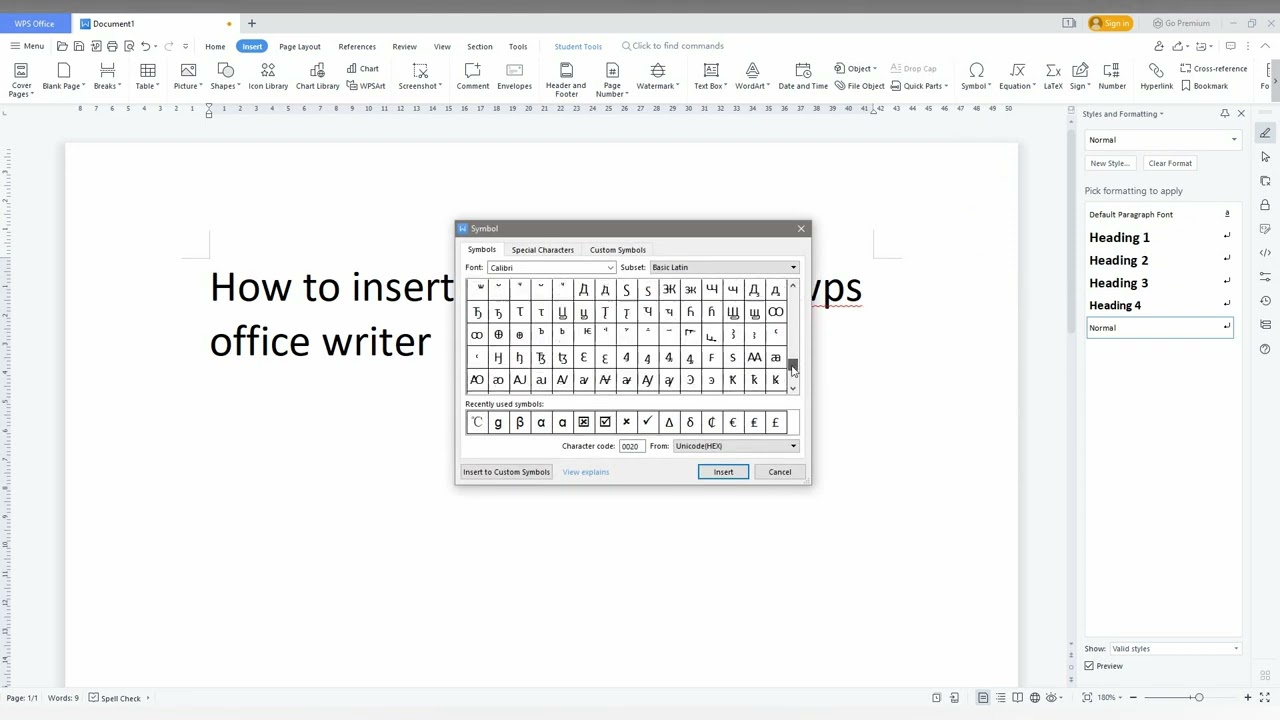1280x720 pixels.
Task: Apply the Heading 1 style
Action: tap(1160, 237)
